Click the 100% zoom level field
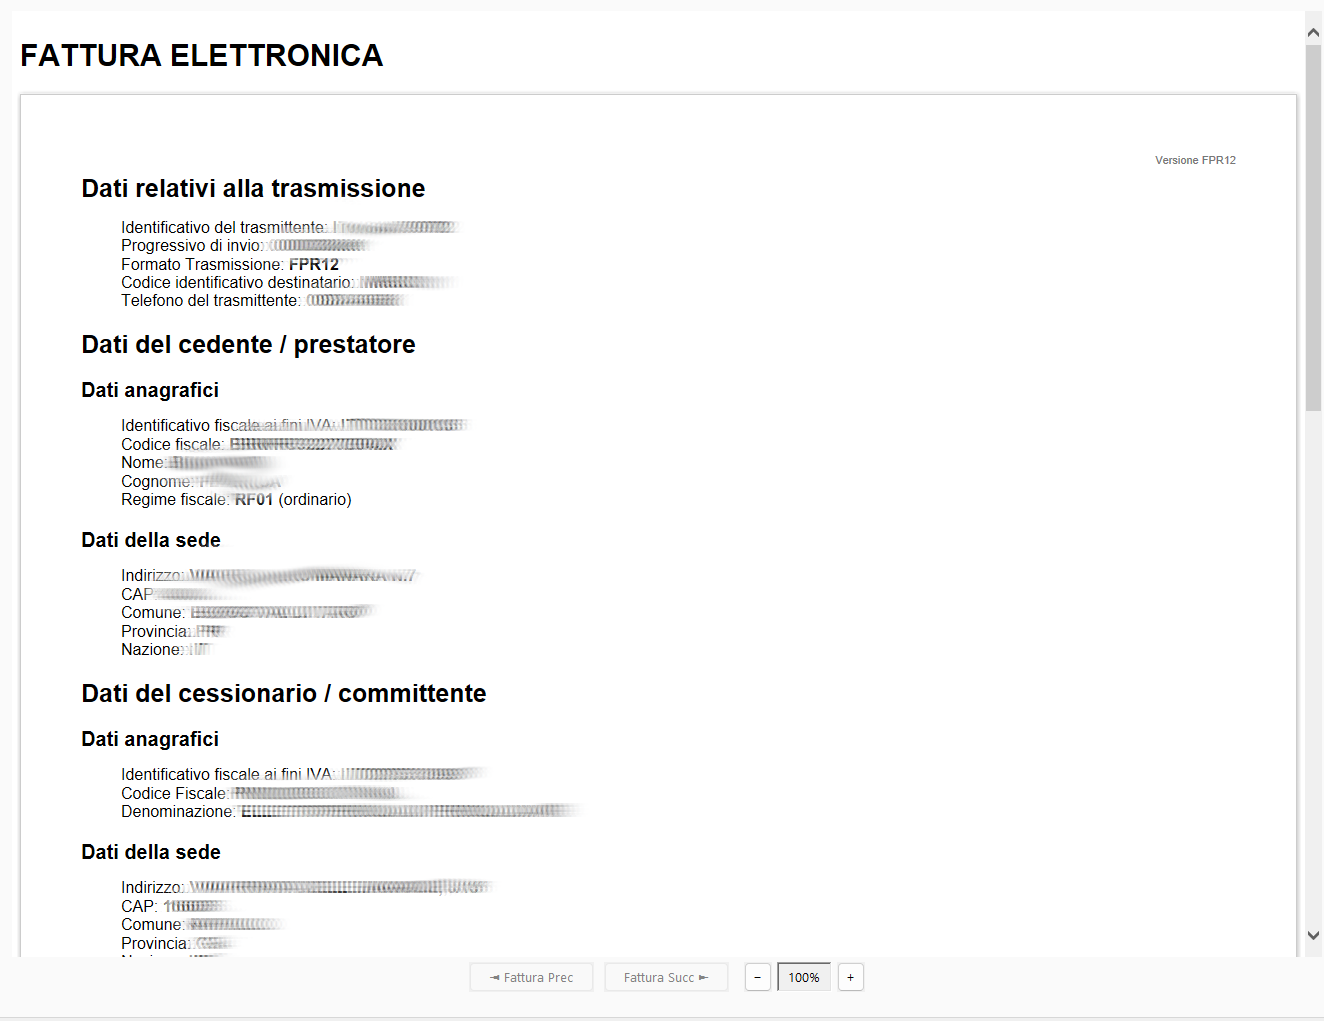The height and width of the screenshot is (1021, 1324). tap(803, 977)
